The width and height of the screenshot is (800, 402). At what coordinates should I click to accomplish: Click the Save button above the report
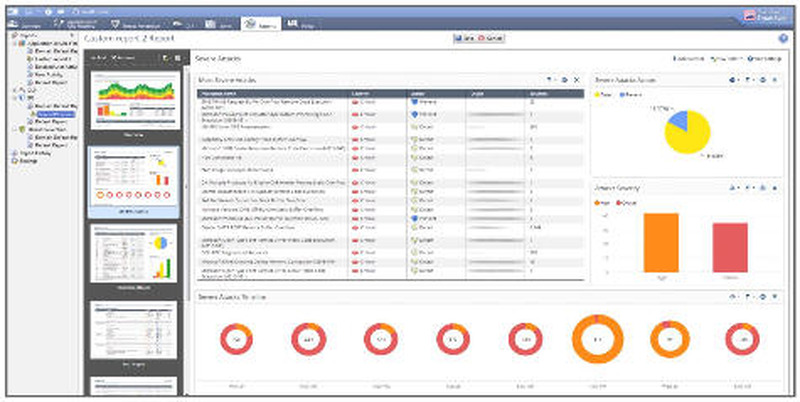pyautogui.click(x=462, y=38)
